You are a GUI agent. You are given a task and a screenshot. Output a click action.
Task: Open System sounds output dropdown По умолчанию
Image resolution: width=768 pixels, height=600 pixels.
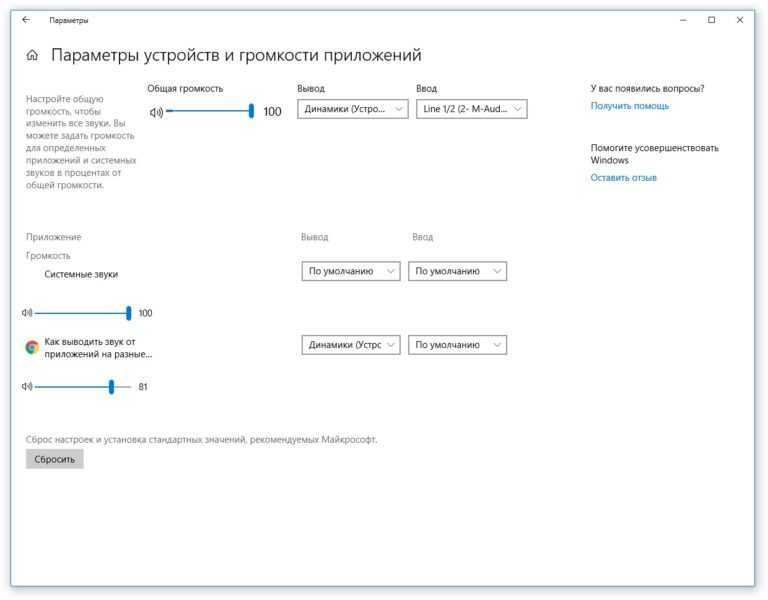click(x=351, y=271)
